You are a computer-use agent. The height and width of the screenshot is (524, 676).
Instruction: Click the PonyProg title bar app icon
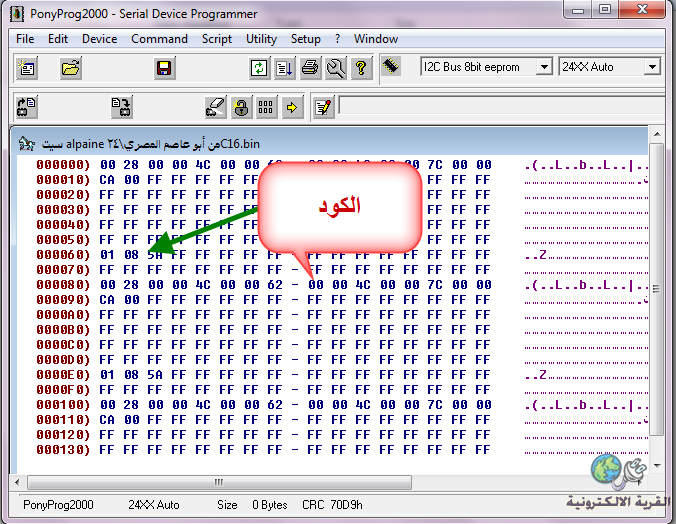coord(17,14)
